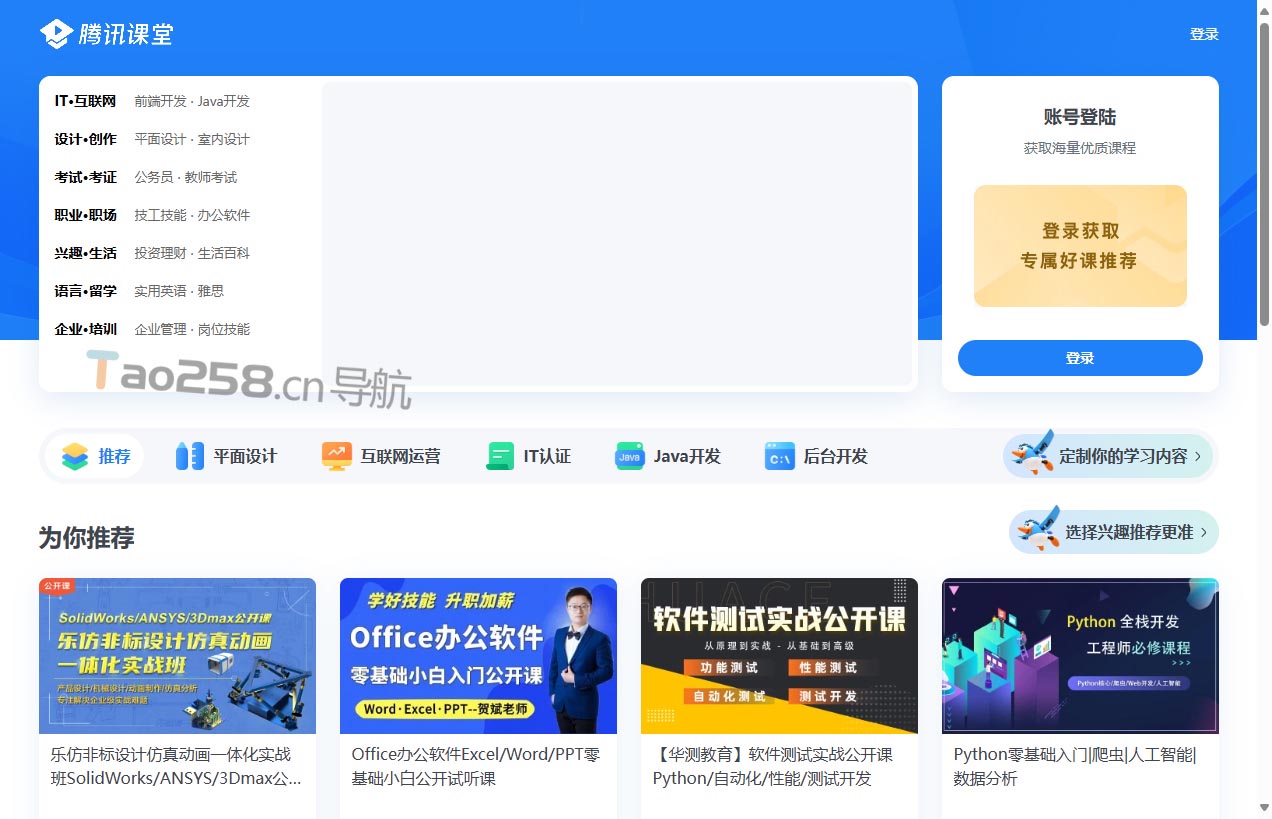Image resolution: width=1272 pixels, height=819 pixels.
Task: Expand 选择兴趣推荐更准 chevron arrow
Action: (1203, 533)
